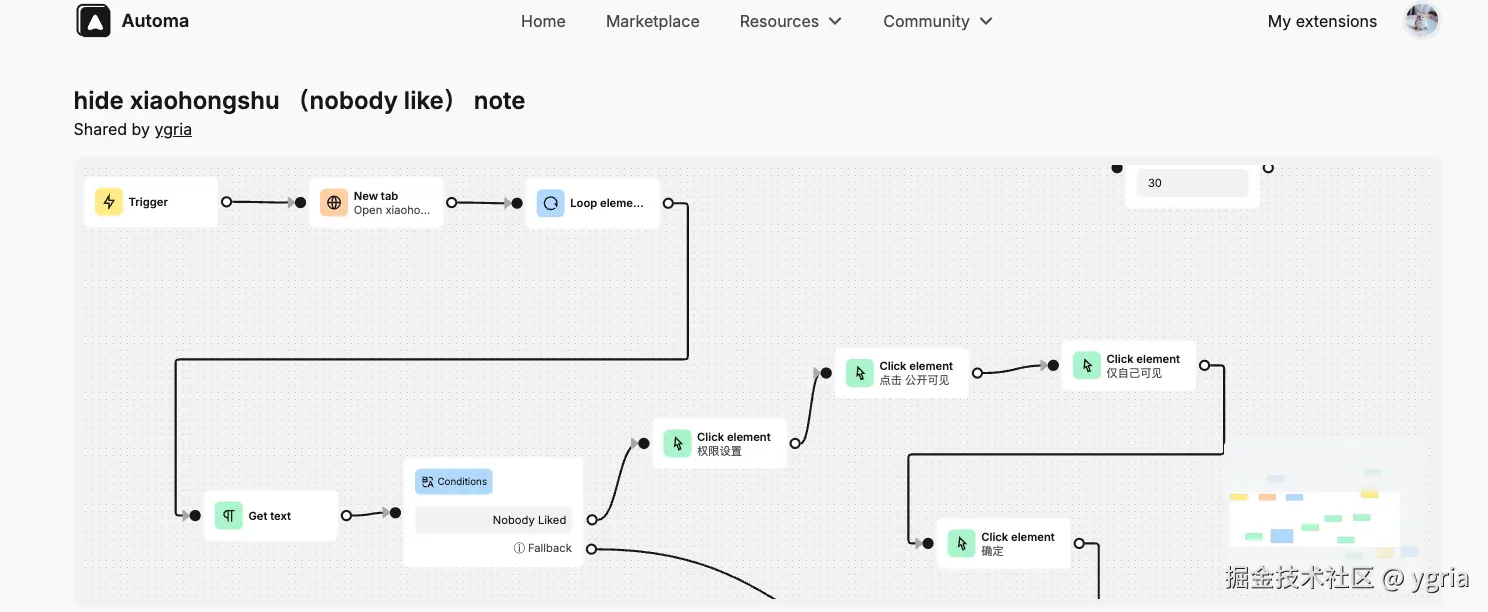Viewport: 1488px width, 612px height.
Task: Select the Trigger block label
Action: click(148, 202)
